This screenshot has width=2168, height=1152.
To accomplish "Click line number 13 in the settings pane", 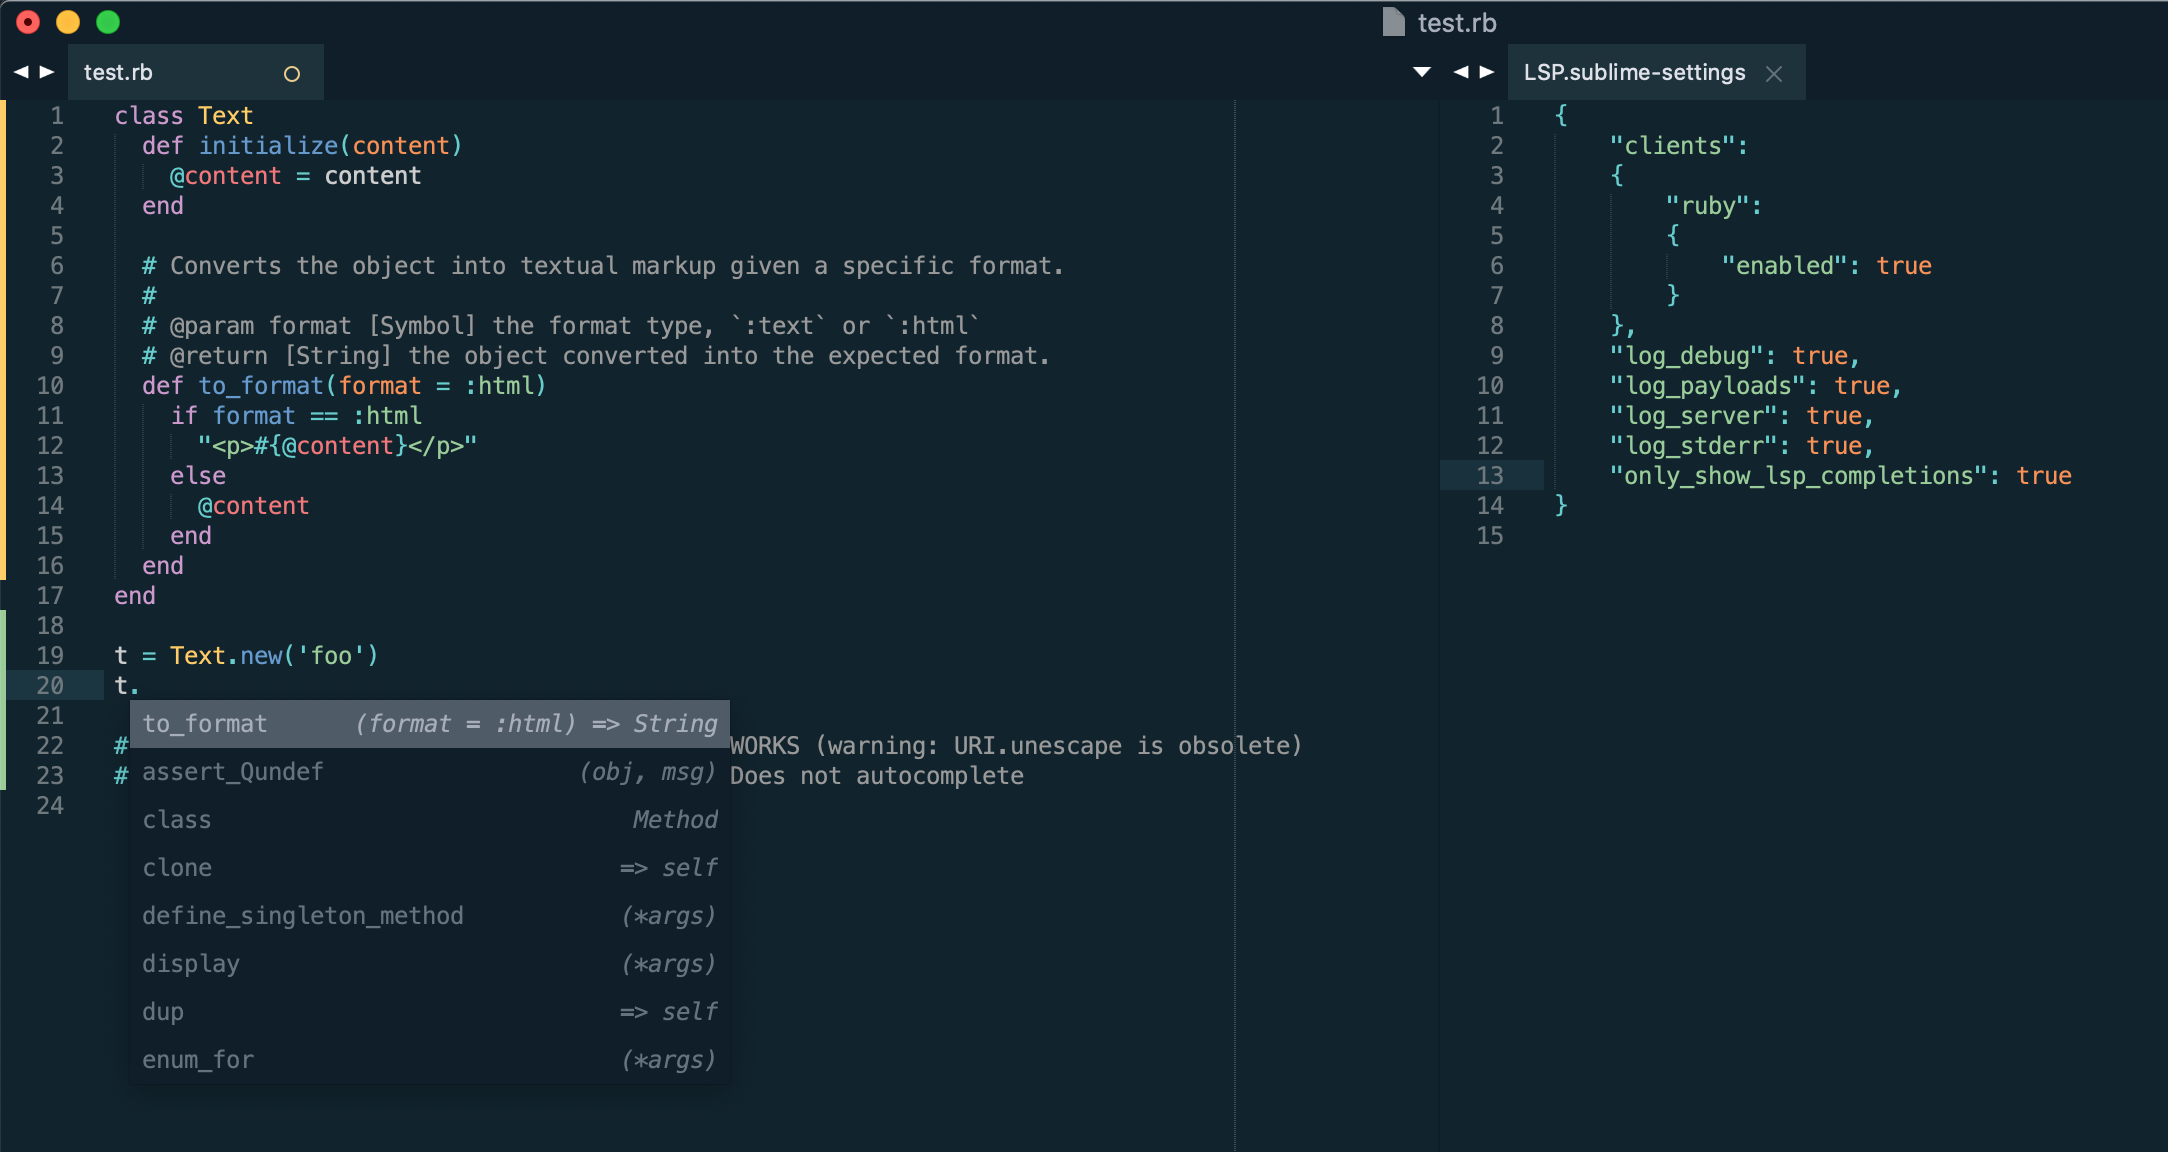I will [1490, 475].
